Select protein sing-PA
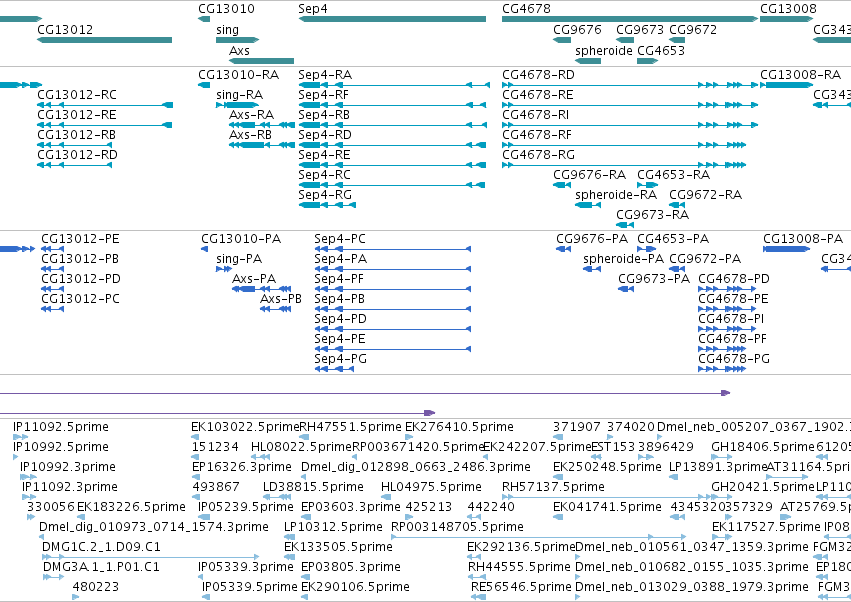 point(239,259)
